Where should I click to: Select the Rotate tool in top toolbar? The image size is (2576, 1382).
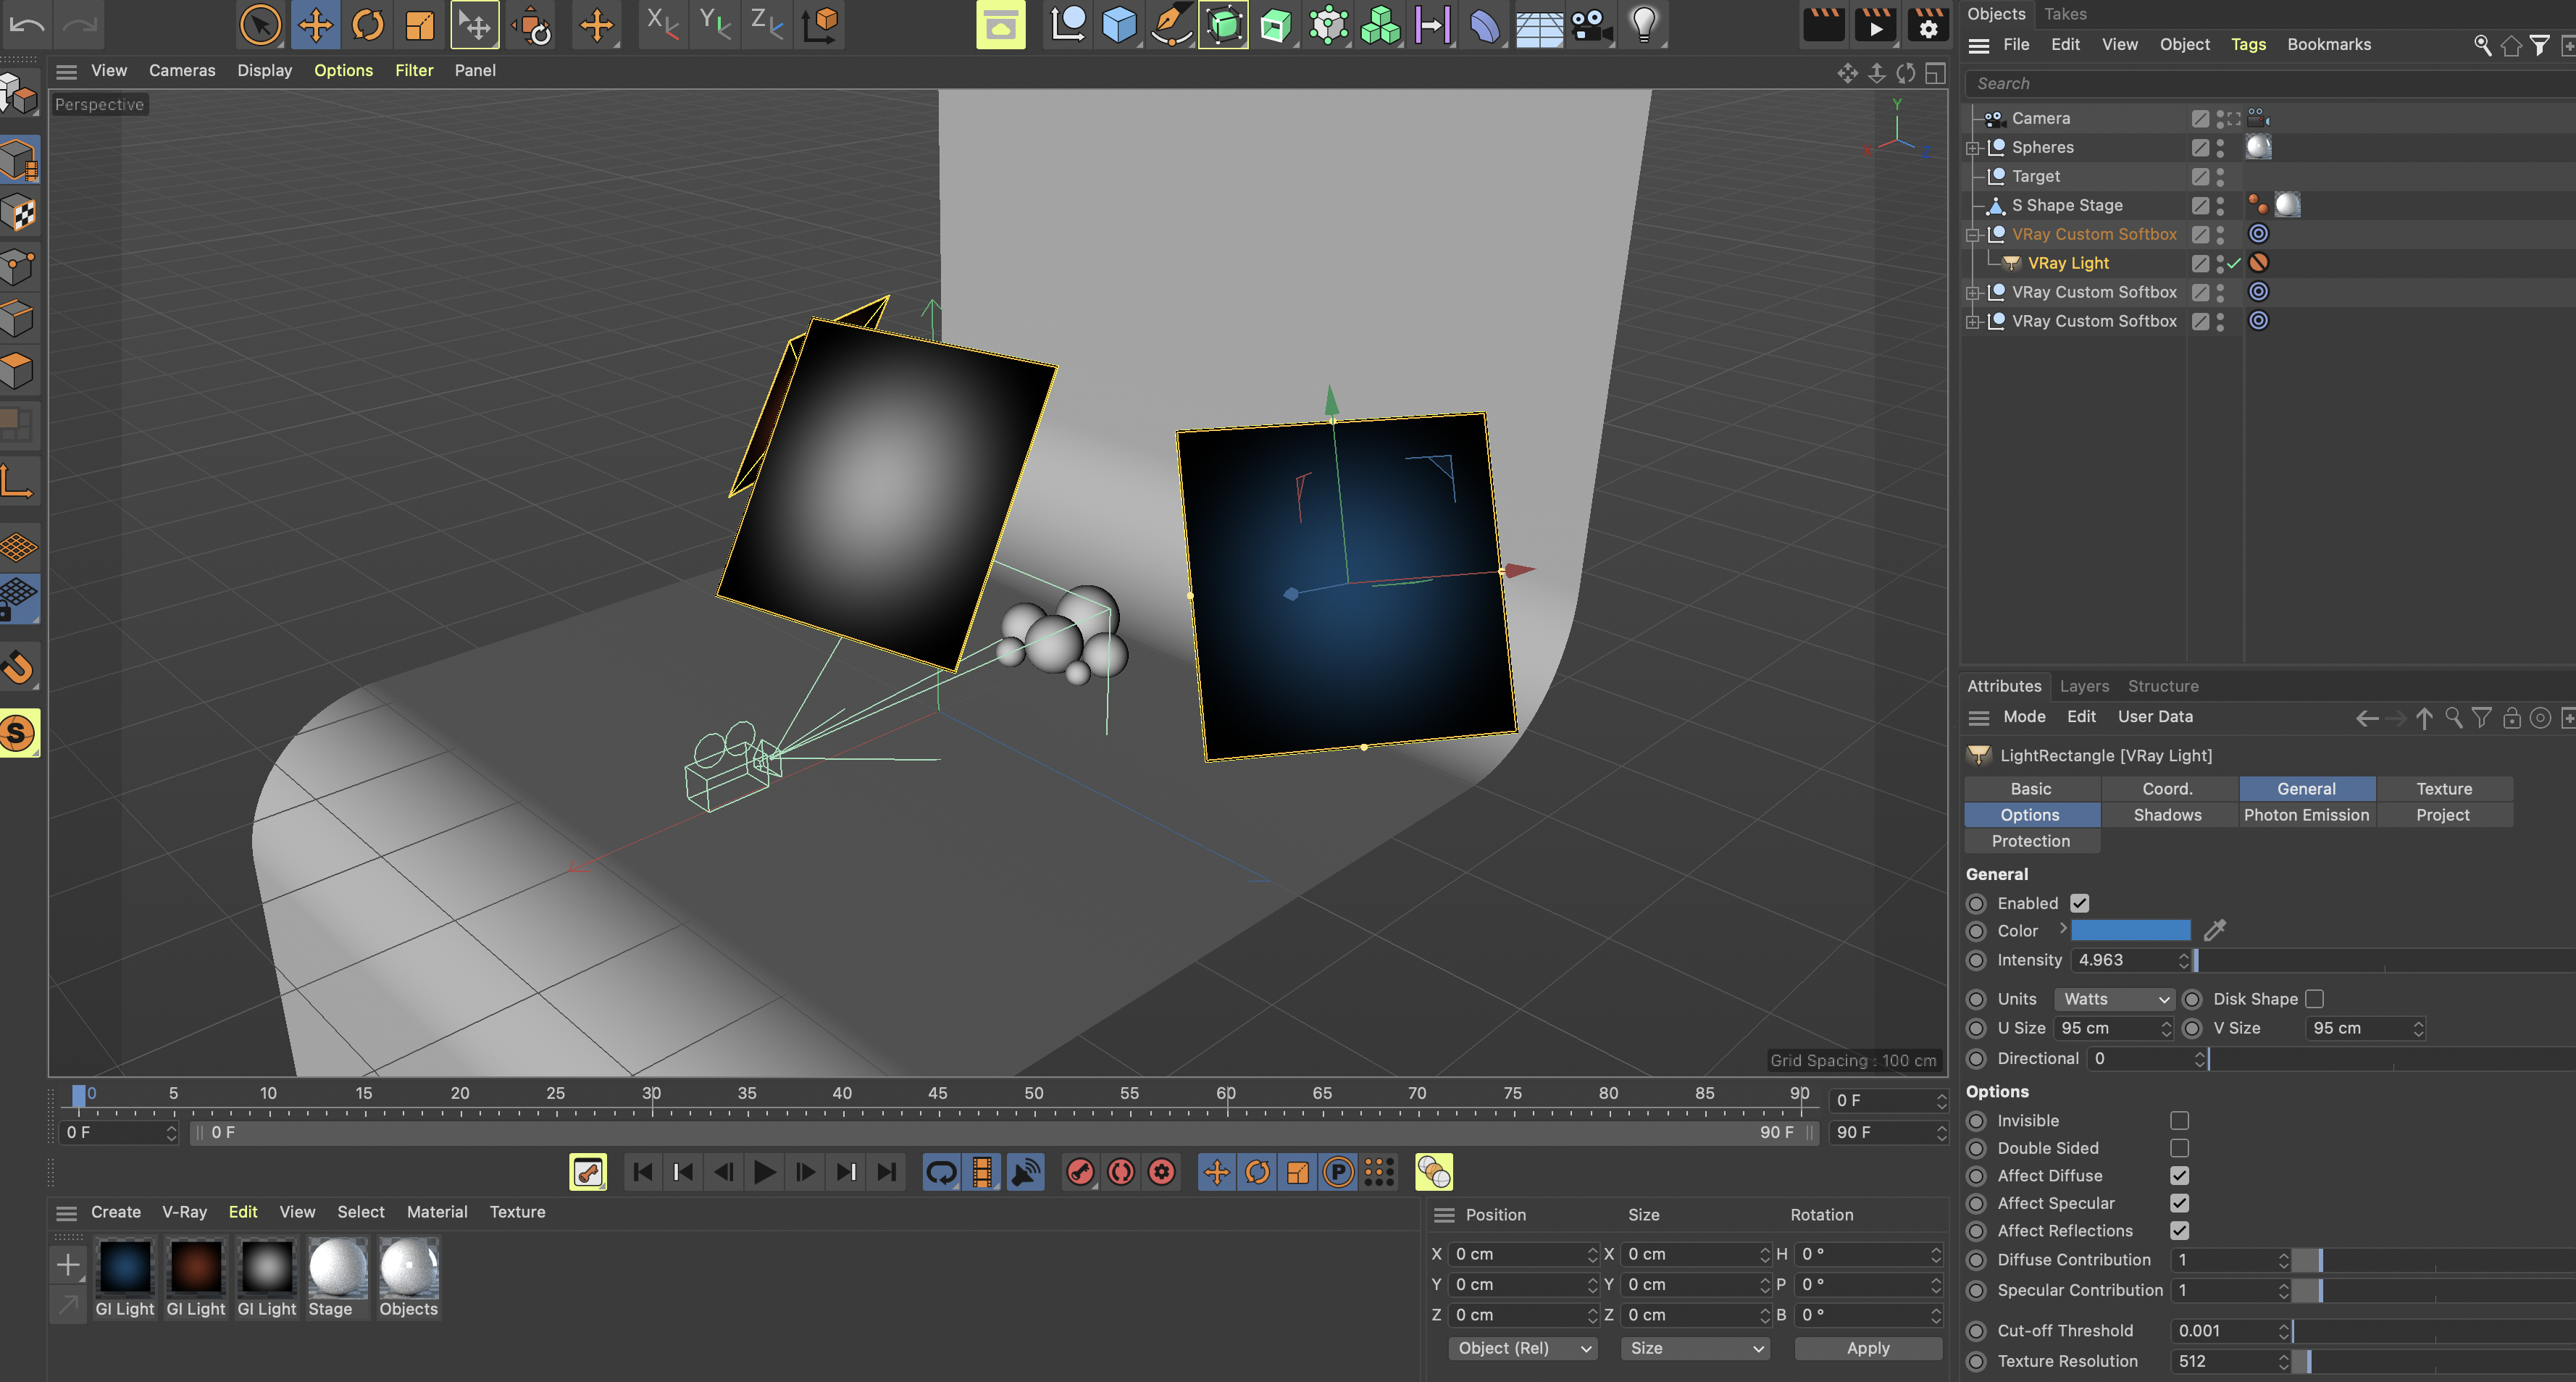click(367, 25)
